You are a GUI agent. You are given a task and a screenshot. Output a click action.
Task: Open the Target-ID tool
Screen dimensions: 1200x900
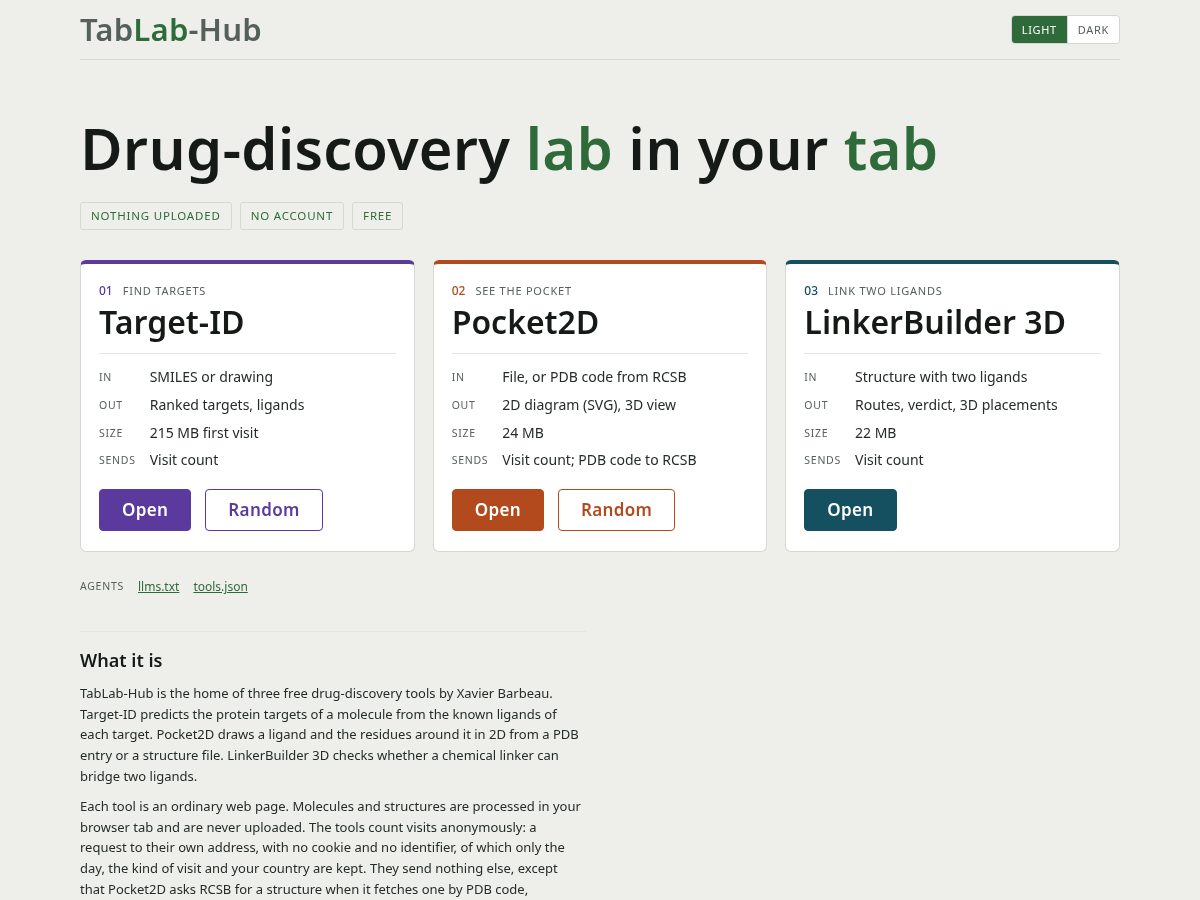pos(145,510)
